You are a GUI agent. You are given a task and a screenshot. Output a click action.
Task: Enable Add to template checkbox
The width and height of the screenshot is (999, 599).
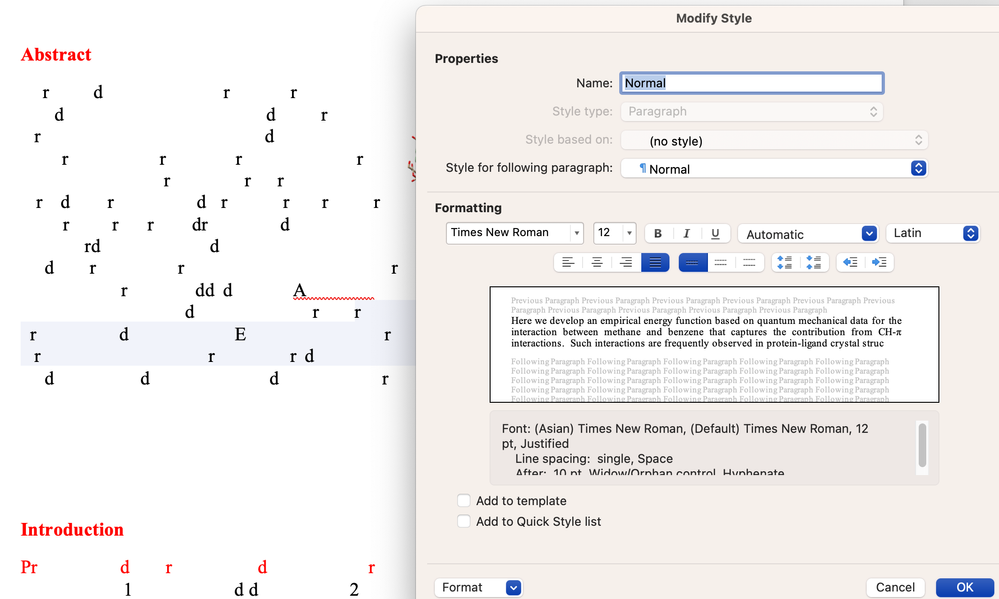pyautogui.click(x=464, y=501)
